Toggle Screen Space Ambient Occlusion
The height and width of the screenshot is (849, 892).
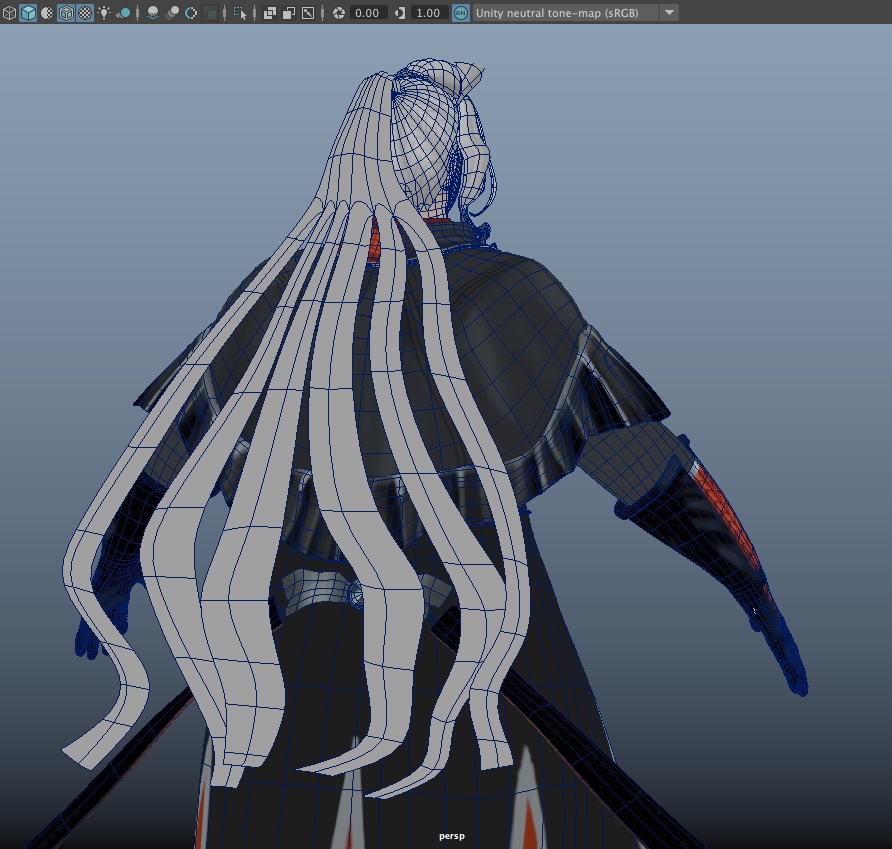[x=152, y=13]
